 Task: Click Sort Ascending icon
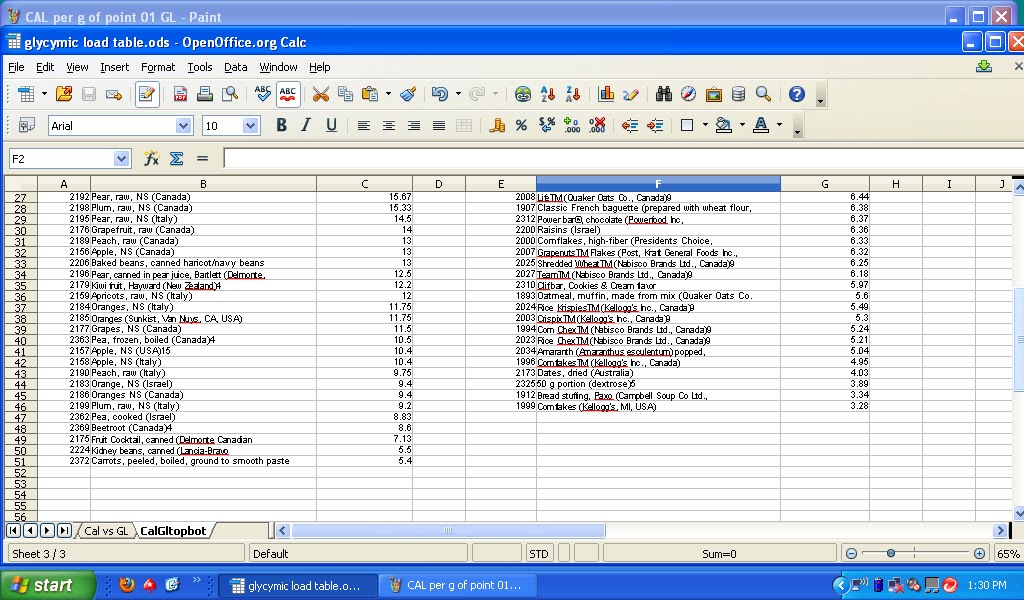point(548,94)
